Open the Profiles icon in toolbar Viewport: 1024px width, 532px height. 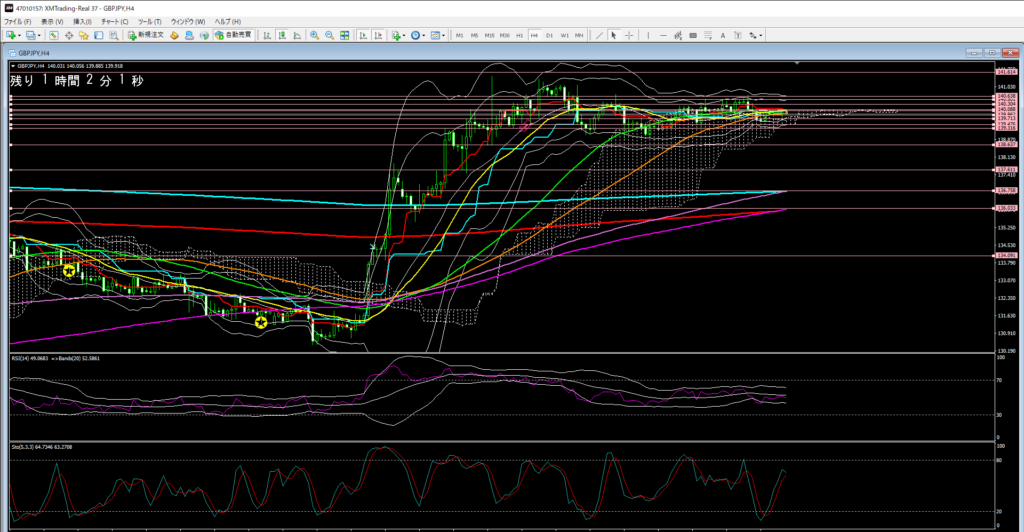click(x=30, y=35)
